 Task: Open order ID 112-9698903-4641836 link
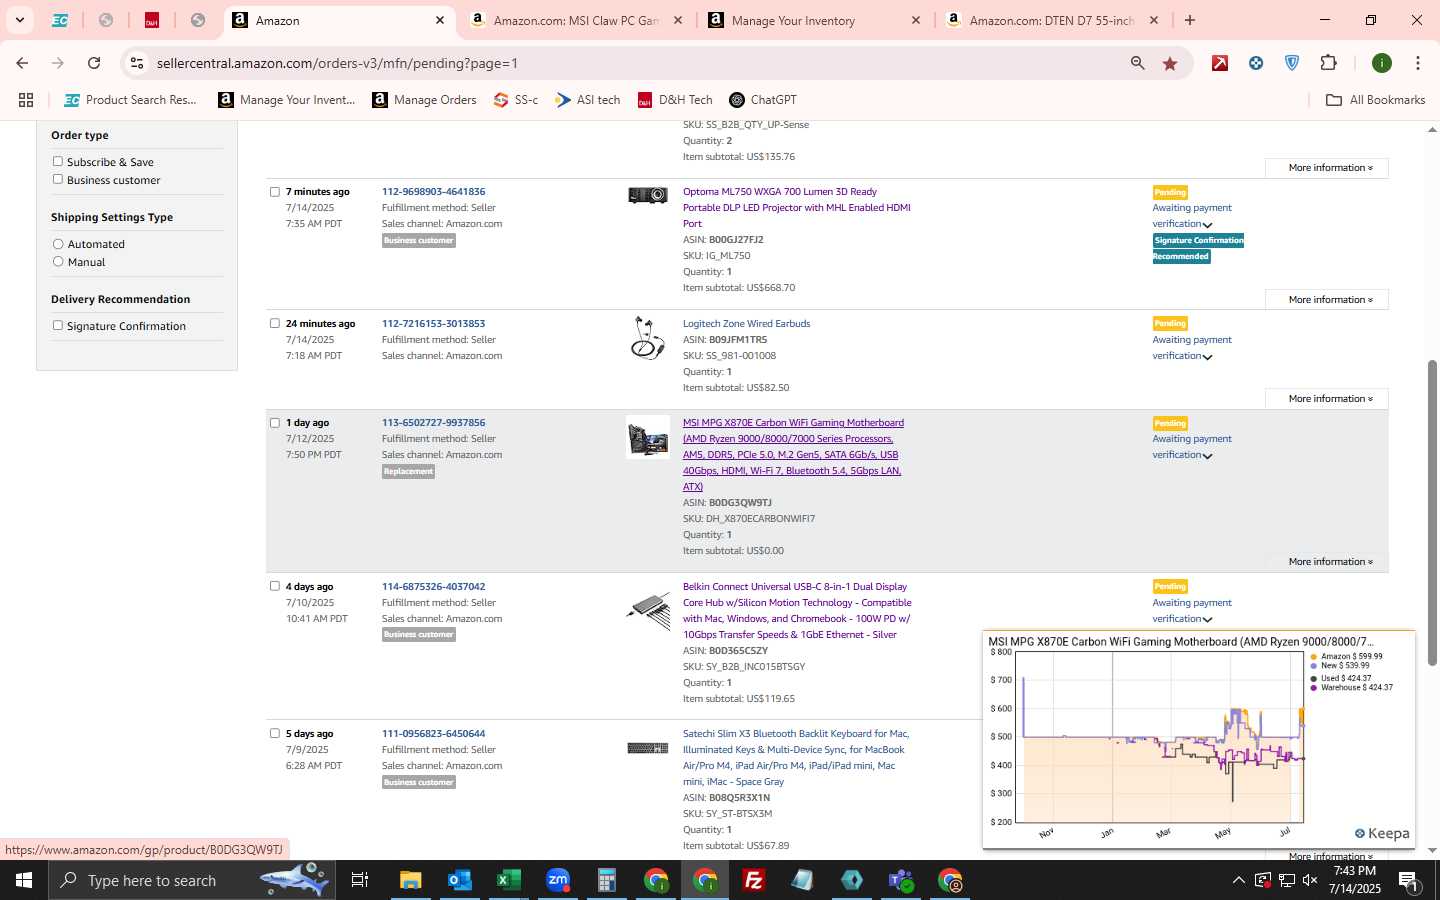click(433, 192)
